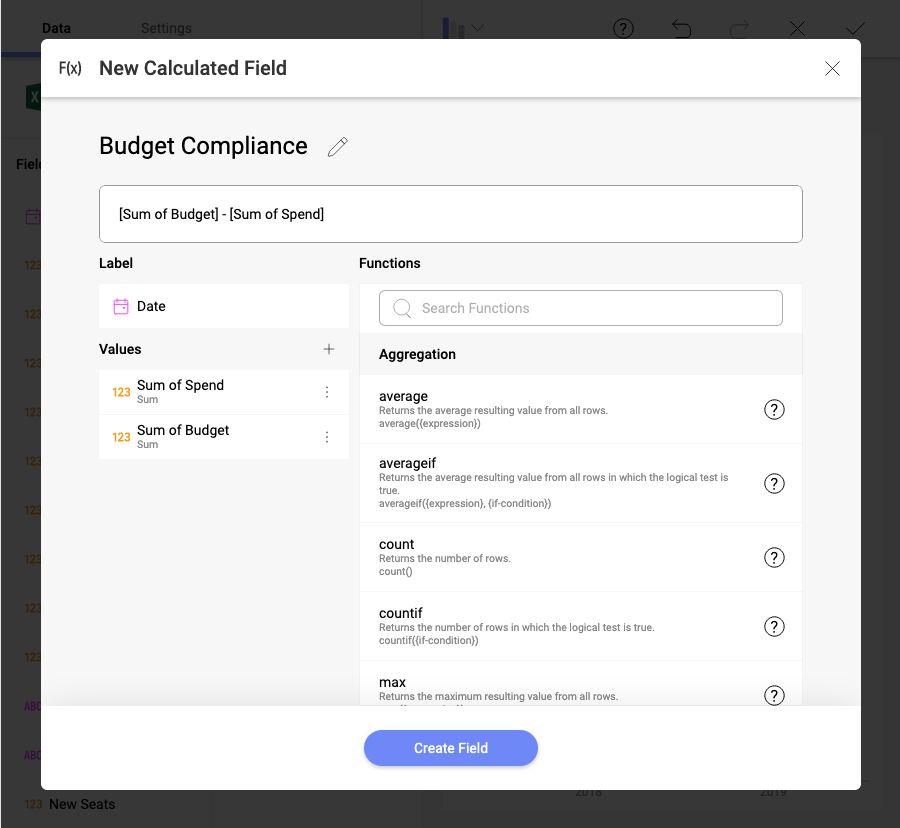Select the count function entry
Screen dimensions: 900x828
(x=396, y=545)
